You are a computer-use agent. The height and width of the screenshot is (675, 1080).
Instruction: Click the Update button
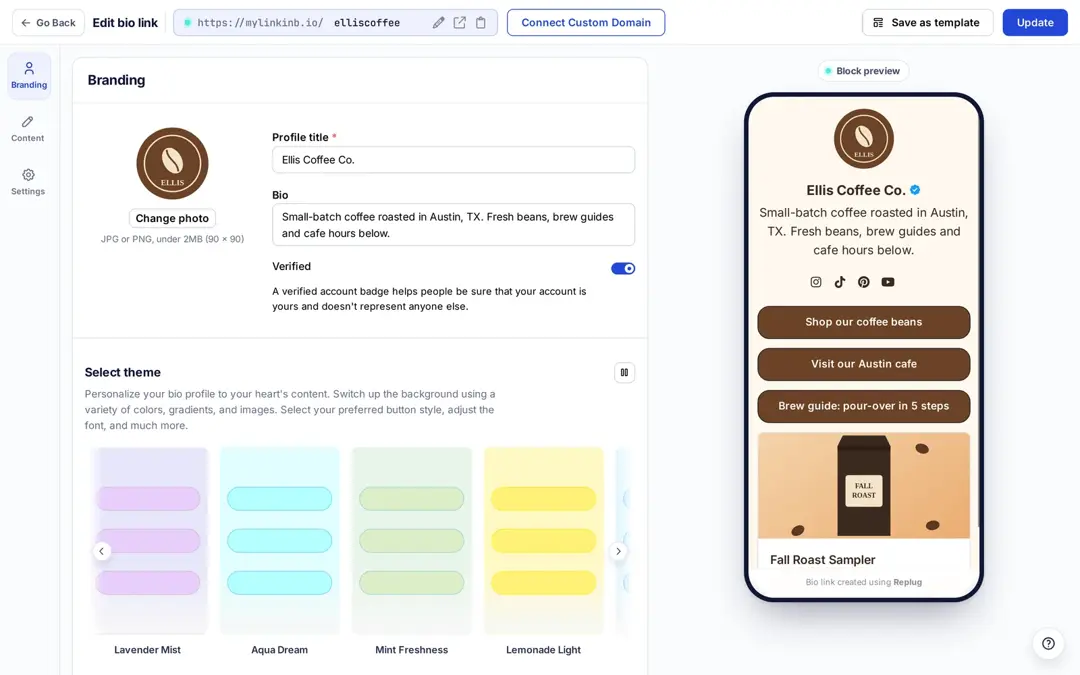[1035, 23]
